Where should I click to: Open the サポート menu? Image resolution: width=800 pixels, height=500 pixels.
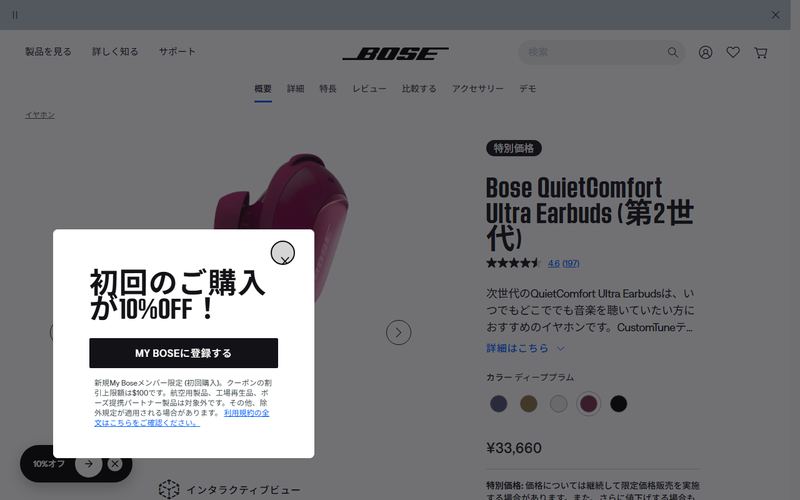pos(177,52)
